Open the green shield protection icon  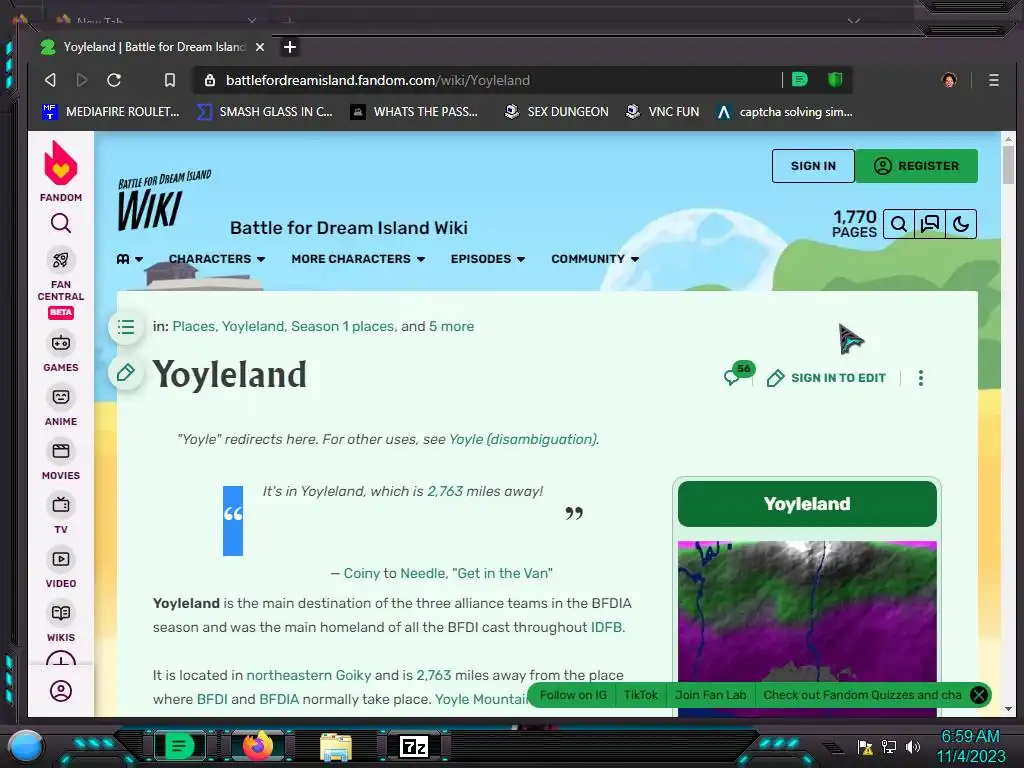point(835,80)
